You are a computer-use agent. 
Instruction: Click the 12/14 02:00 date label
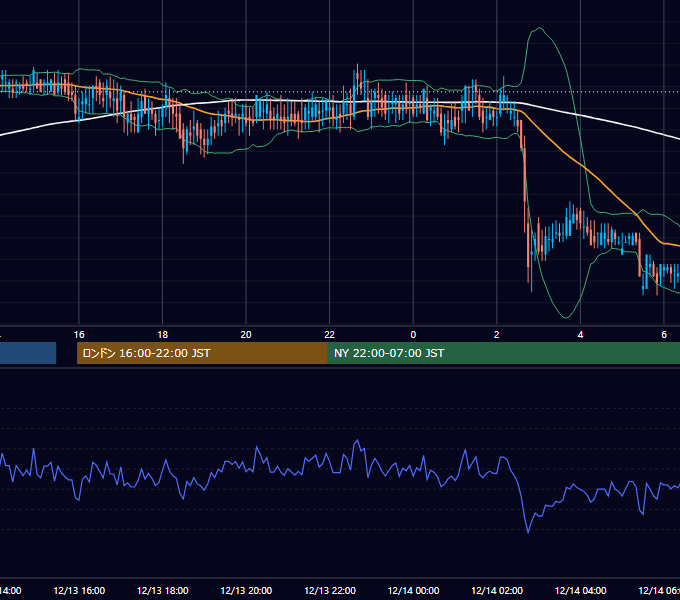(497, 590)
